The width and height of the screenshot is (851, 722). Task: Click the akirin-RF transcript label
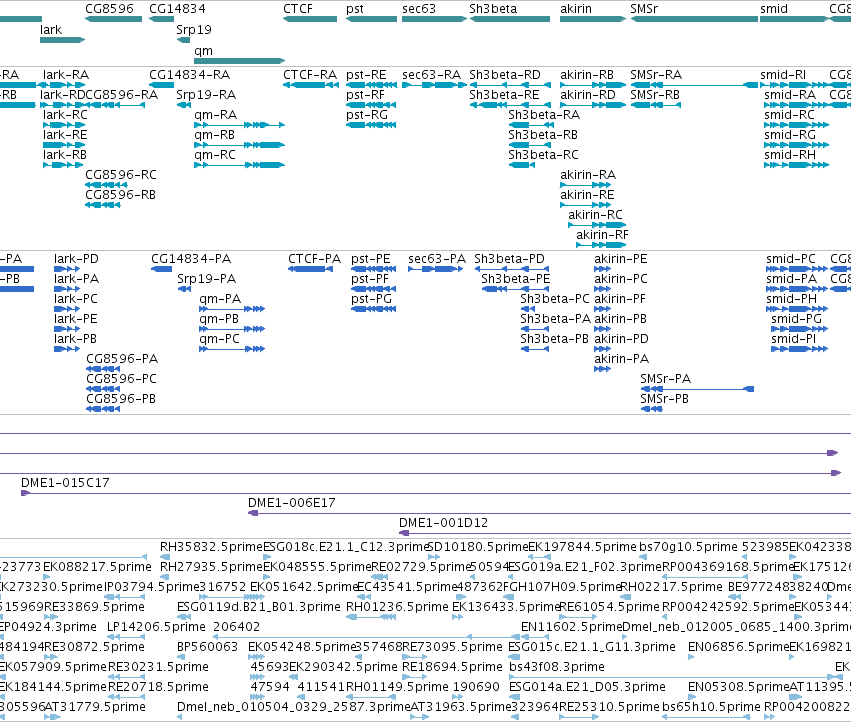click(x=602, y=235)
